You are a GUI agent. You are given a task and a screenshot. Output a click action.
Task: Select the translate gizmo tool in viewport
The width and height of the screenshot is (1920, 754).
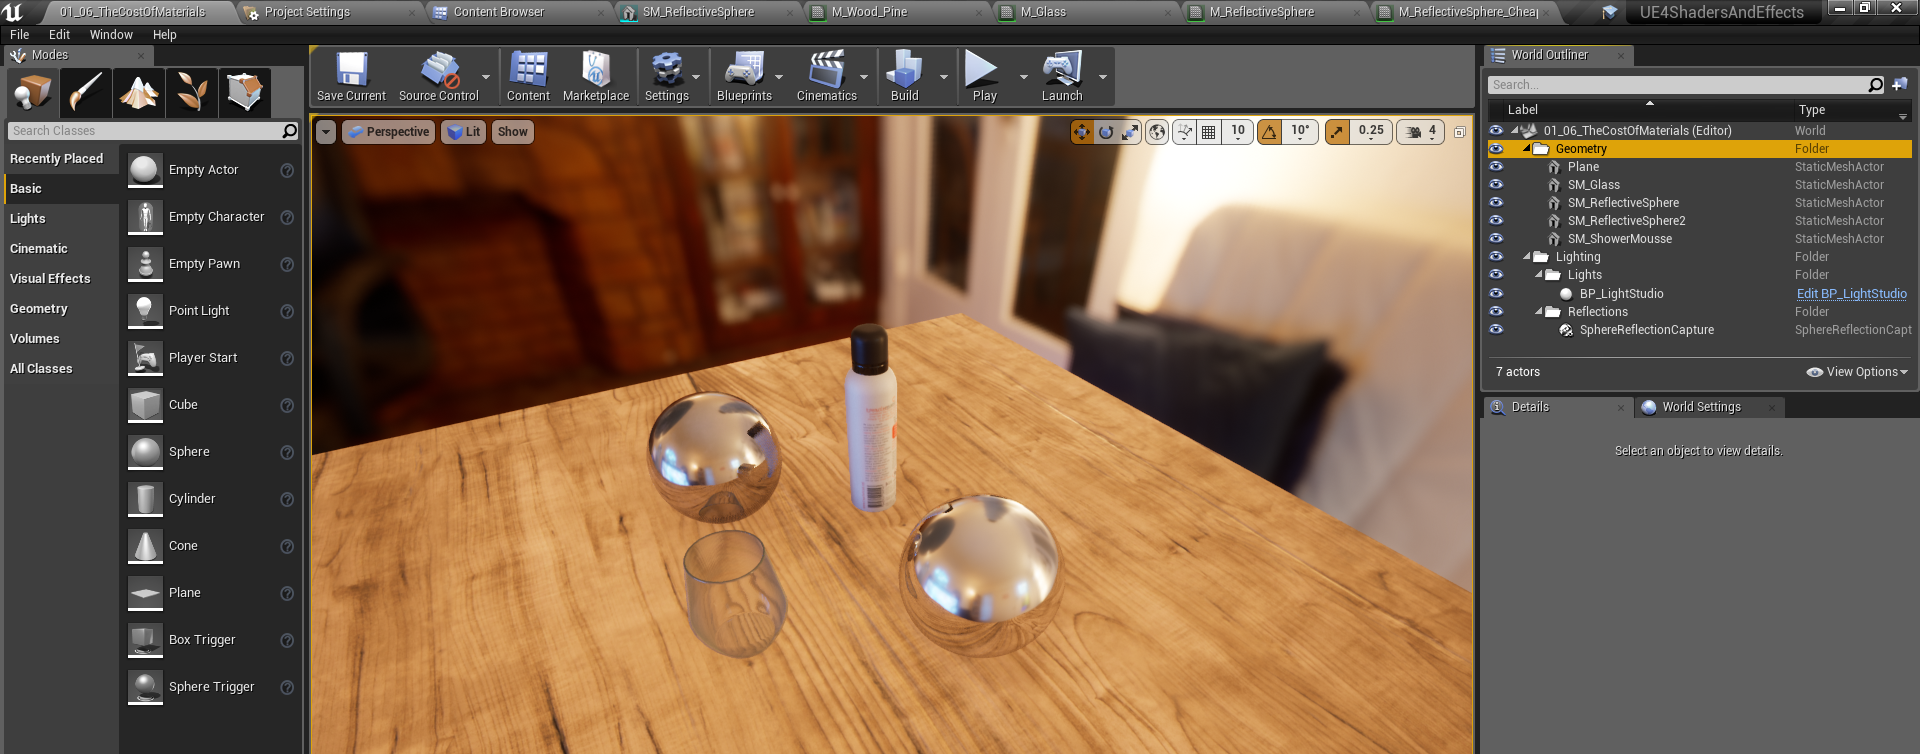point(1082,132)
